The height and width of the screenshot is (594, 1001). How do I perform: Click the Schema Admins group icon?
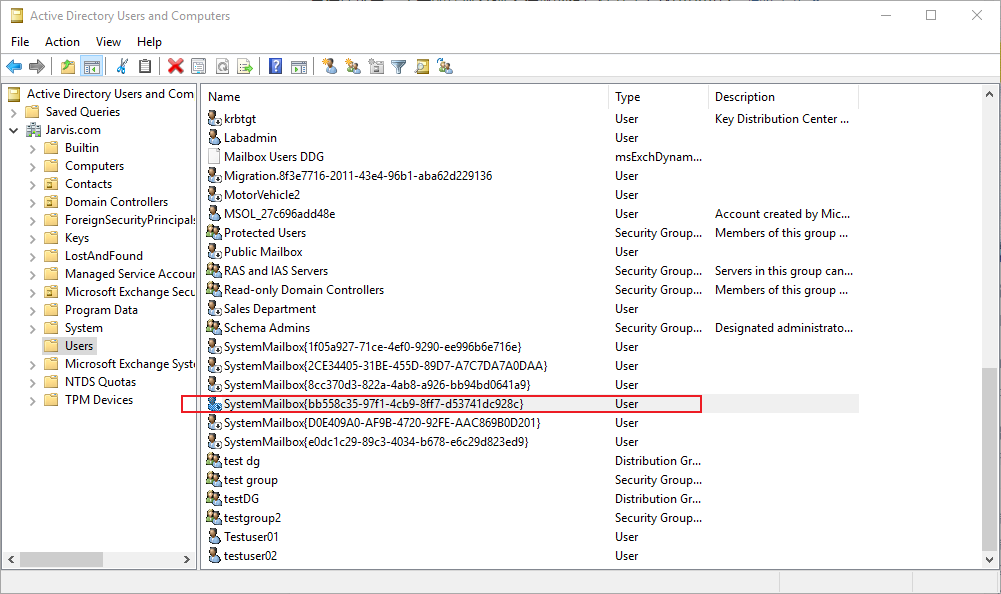click(214, 327)
